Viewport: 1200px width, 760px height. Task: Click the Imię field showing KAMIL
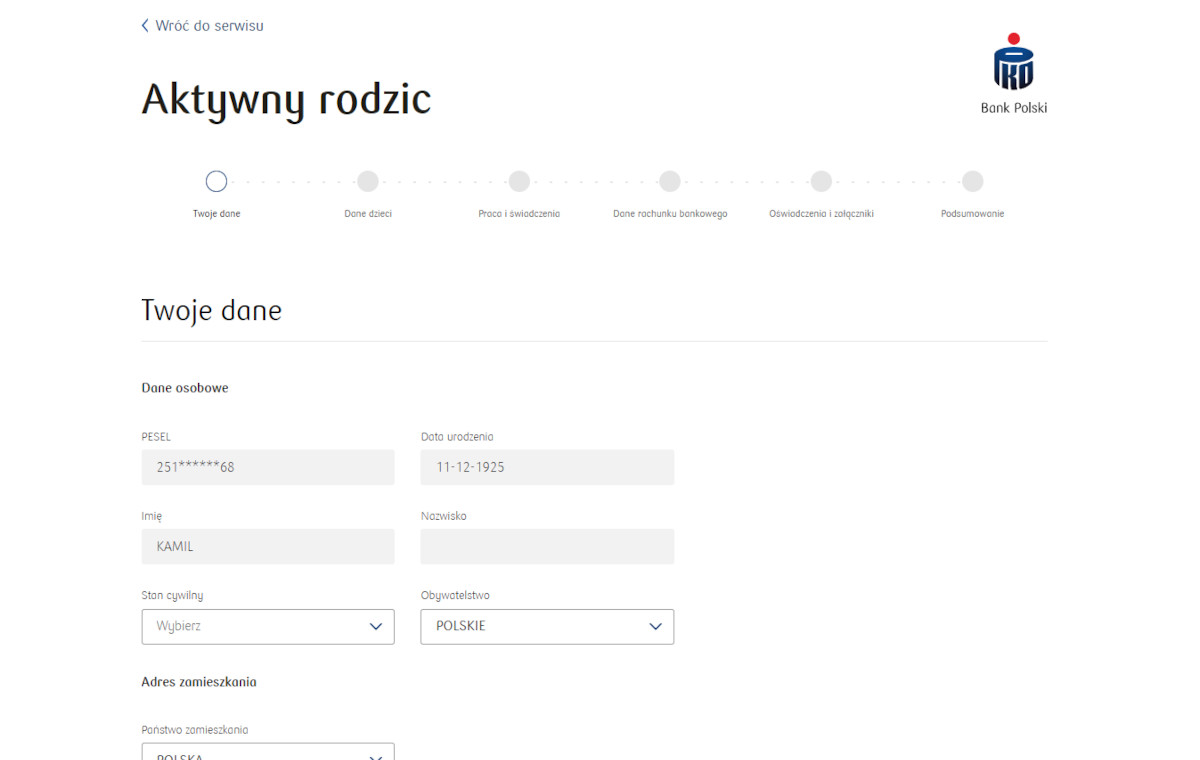(x=267, y=546)
